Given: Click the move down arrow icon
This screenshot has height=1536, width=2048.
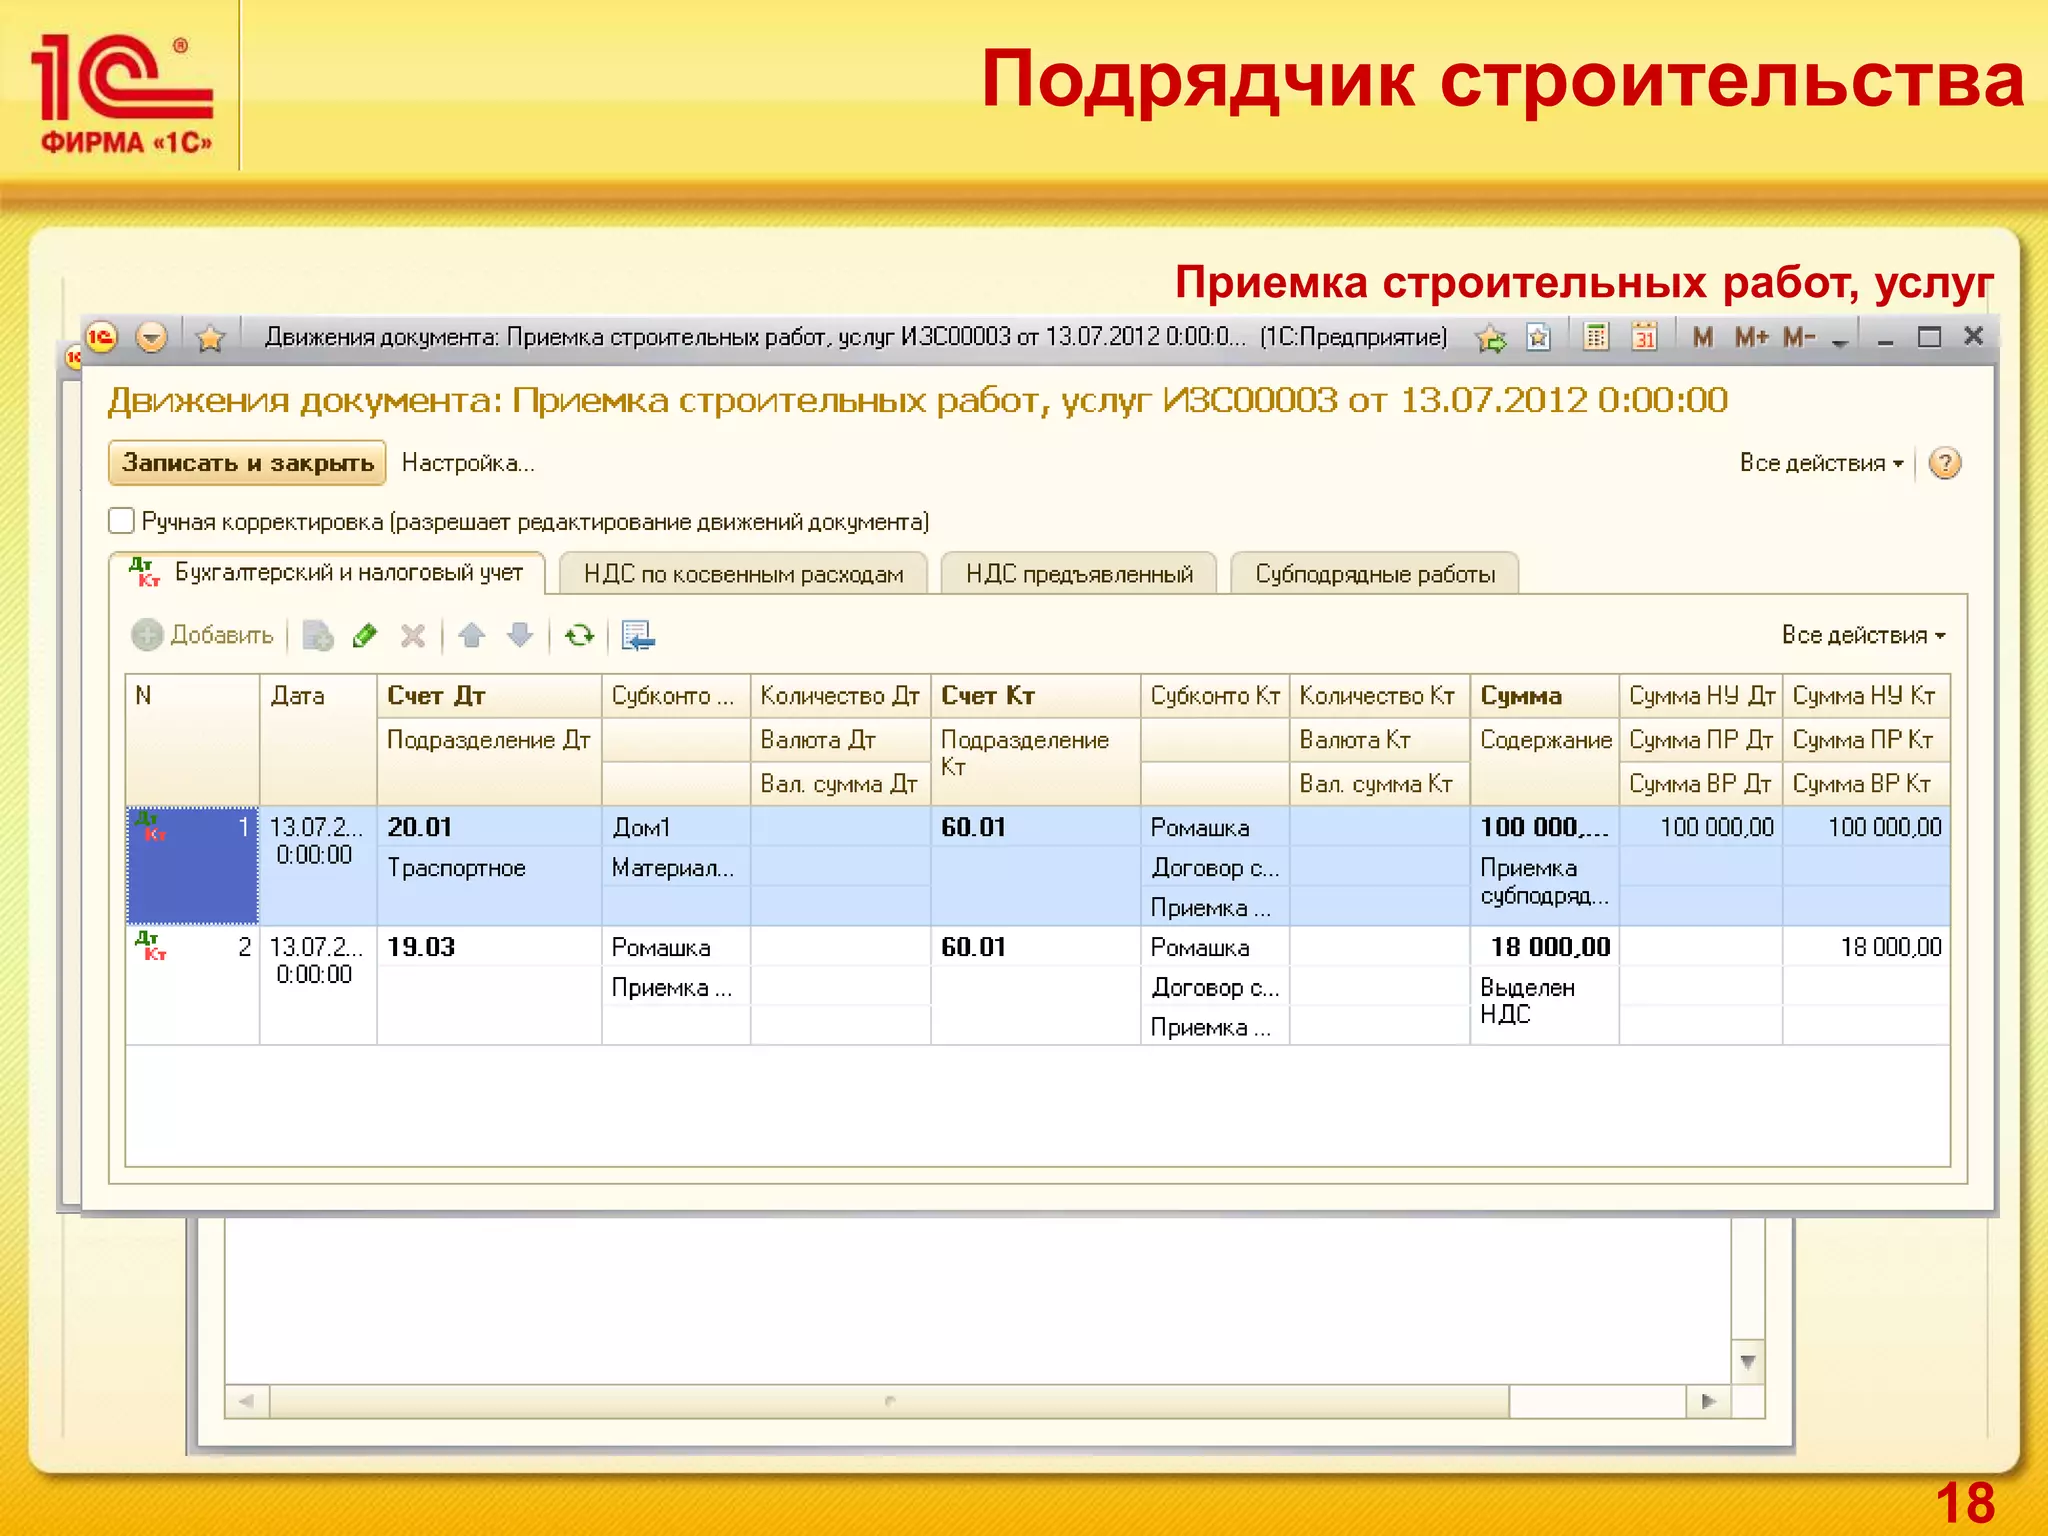Looking at the screenshot, I should tap(520, 635).
